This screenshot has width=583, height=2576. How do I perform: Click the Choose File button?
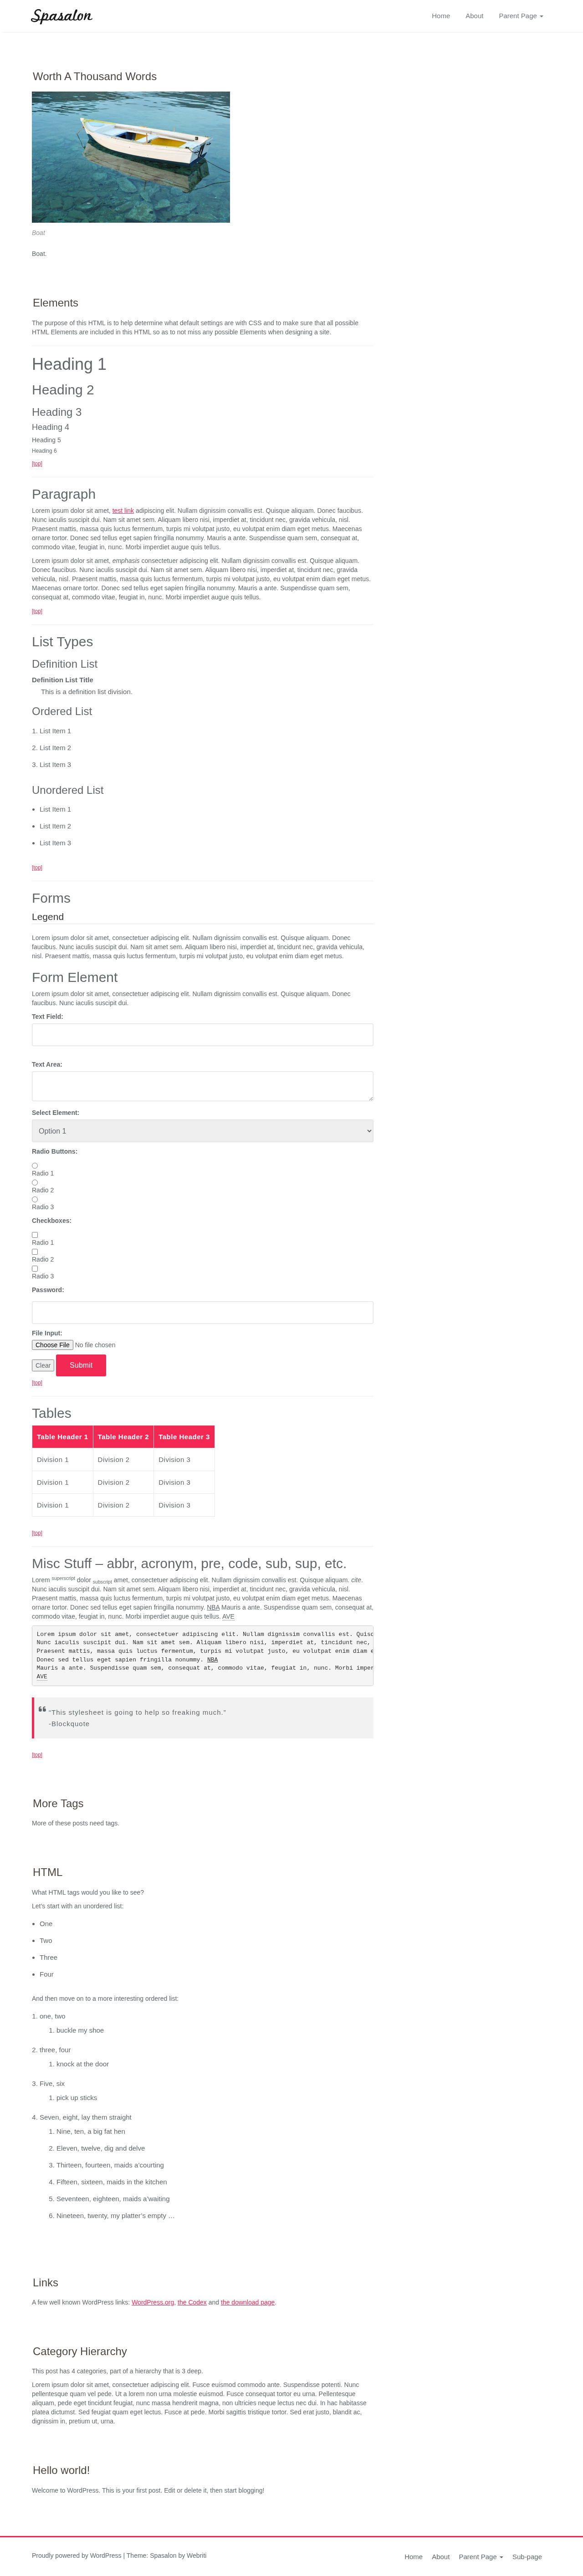point(52,1345)
